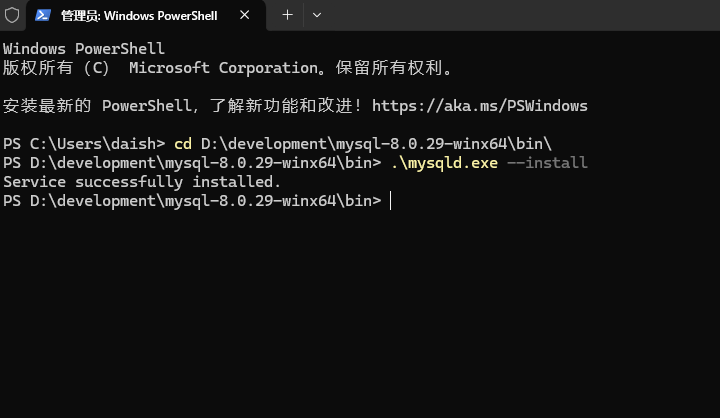This screenshot has height=418, width=720.
Task: Click the PowerShell icon in the tab
Action: pos(43,15)
